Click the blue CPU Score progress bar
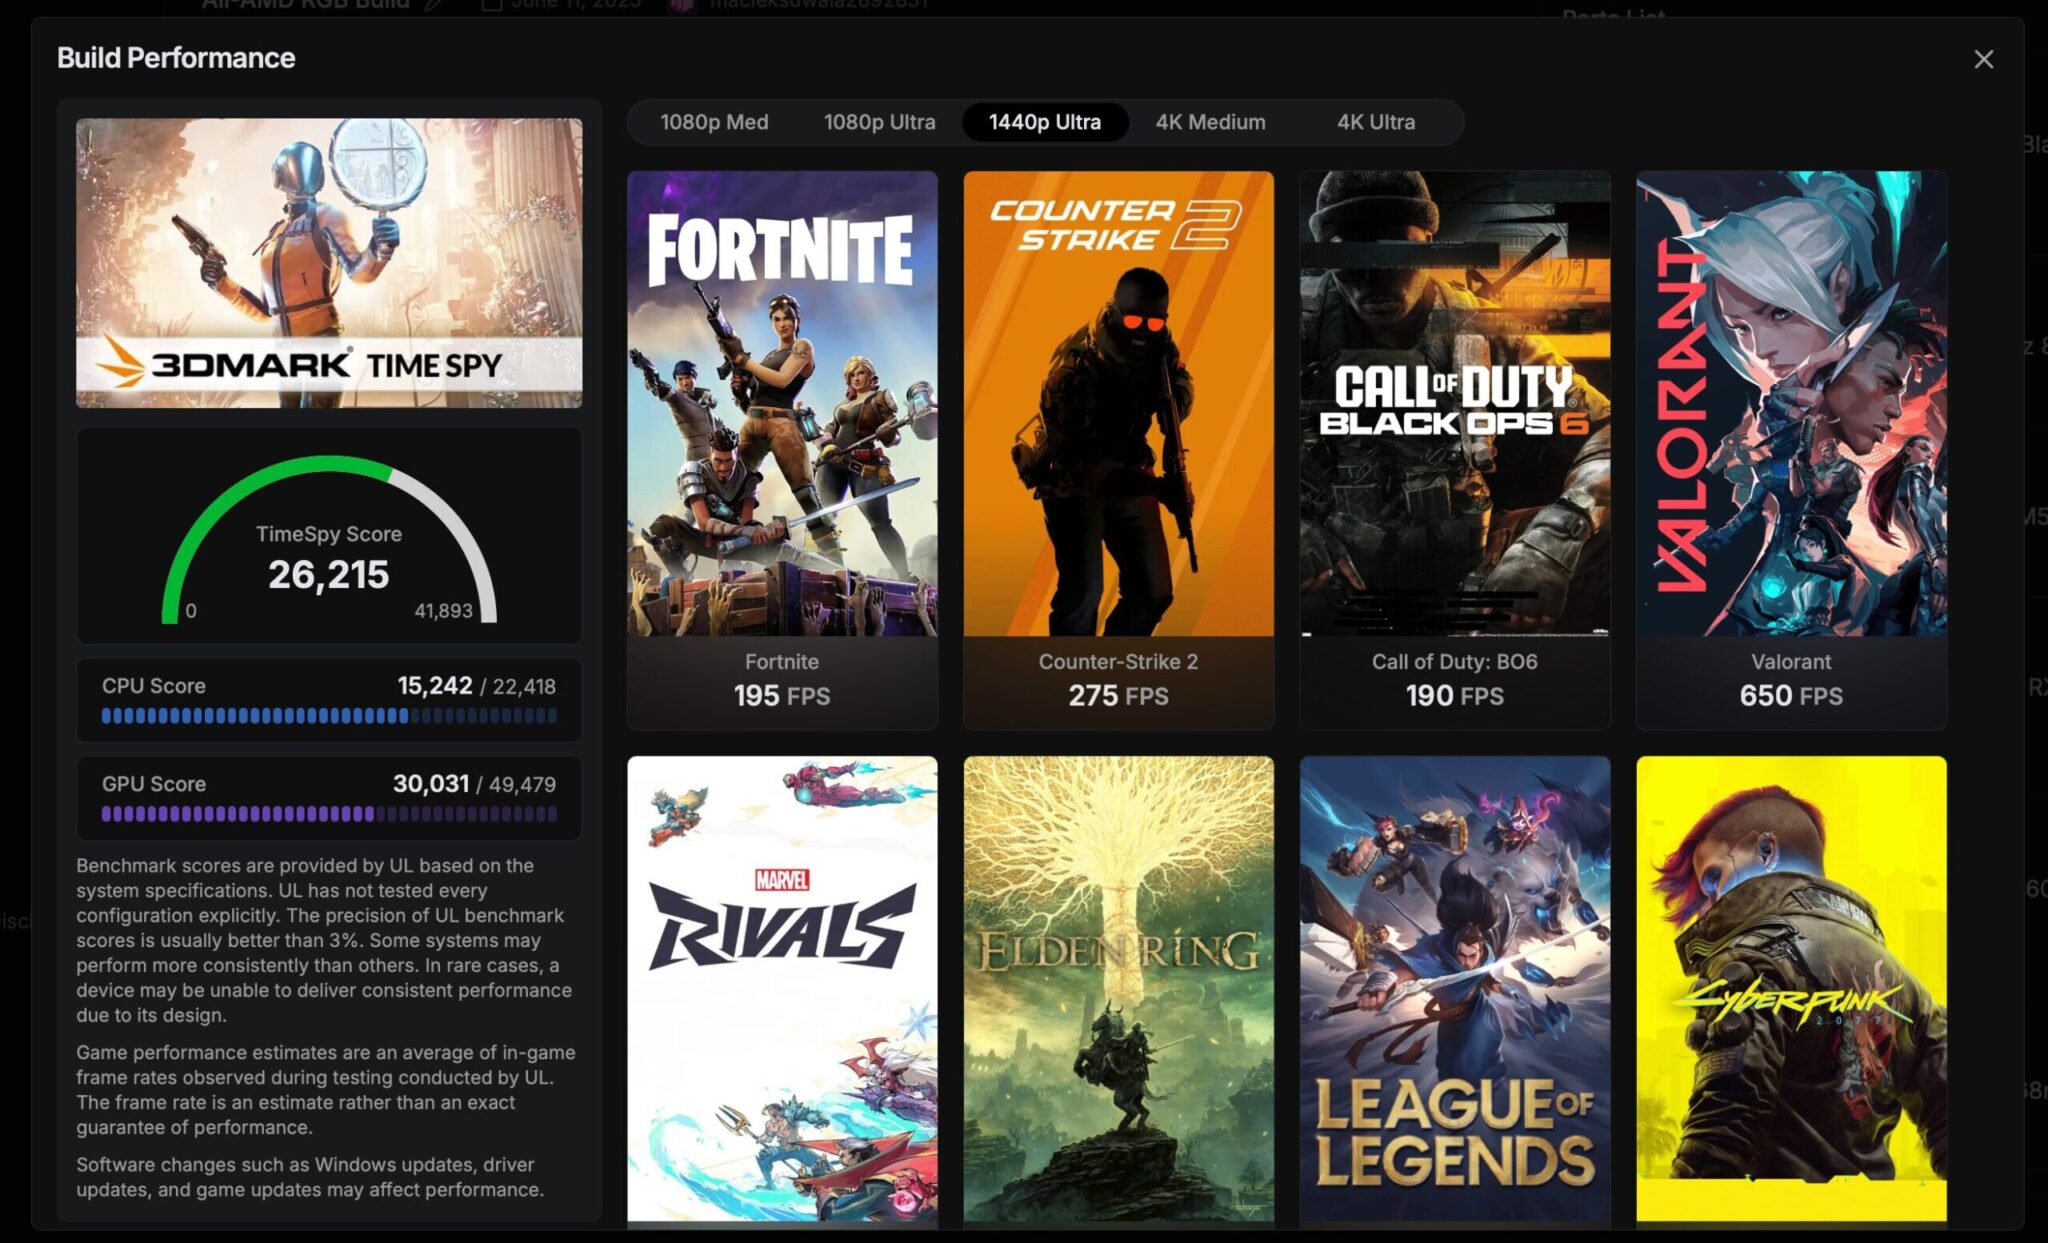This screenshot has width=2048, height=1243. (x=329, y=716)
